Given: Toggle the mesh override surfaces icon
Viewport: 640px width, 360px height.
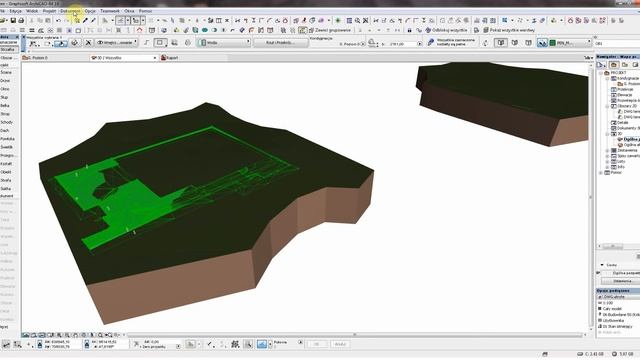Looking at the screenshot, I should point(542,42).
